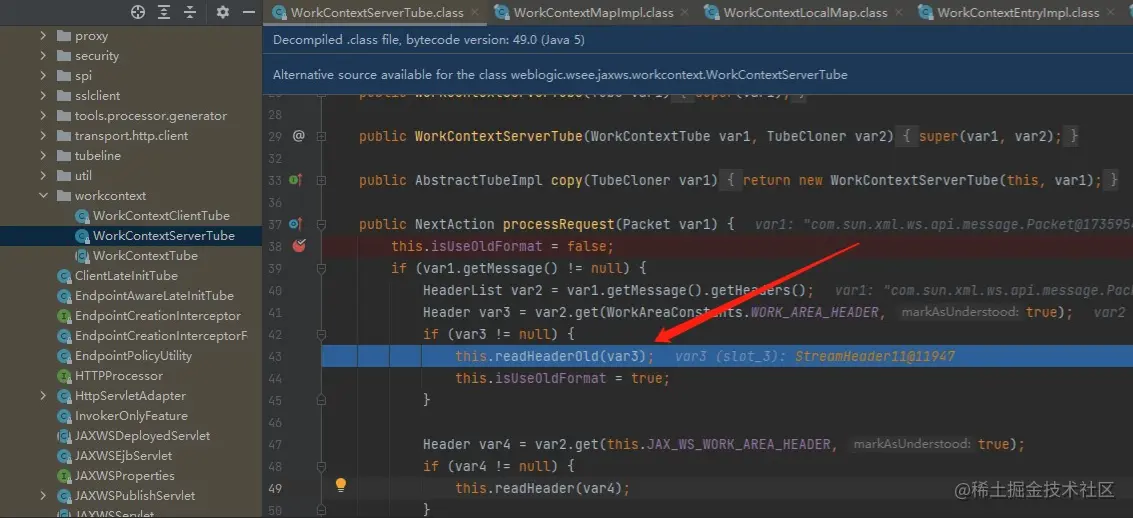Click the folder icon of the workcontext package
This screenshot has height=518, width=1133.
pos(64,196)
